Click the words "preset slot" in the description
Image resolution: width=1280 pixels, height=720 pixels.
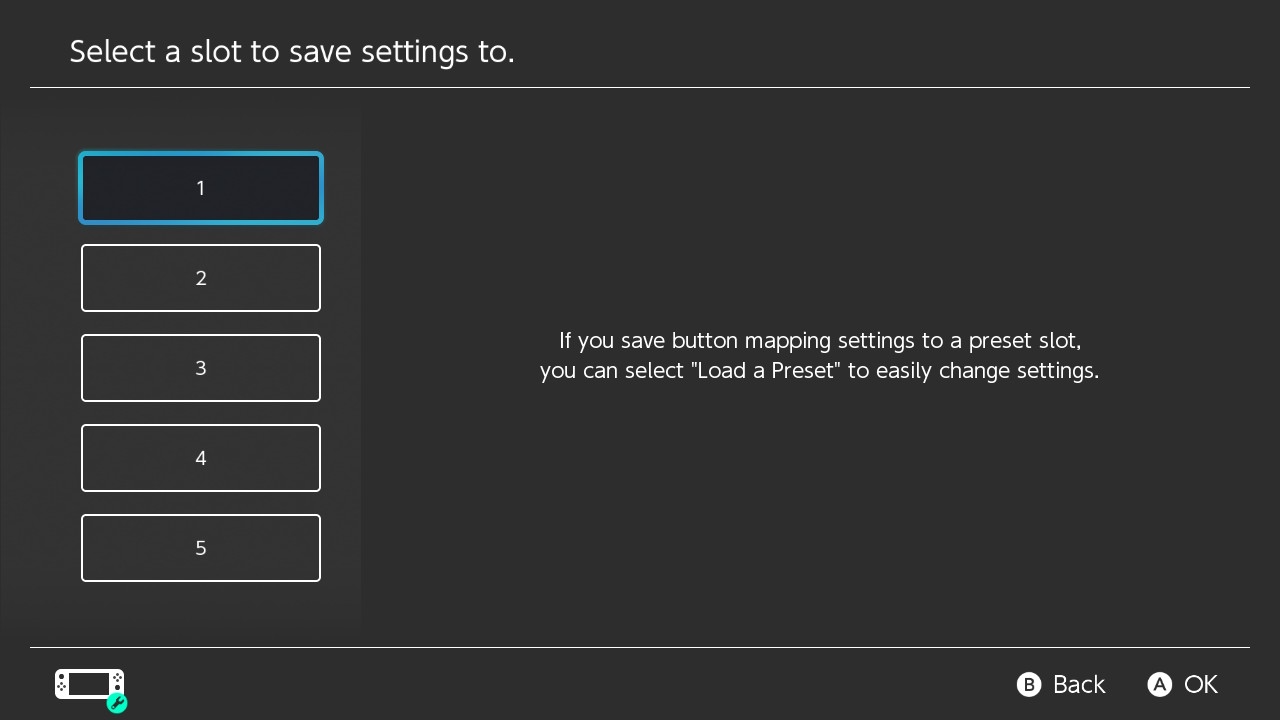point(1022,341)
